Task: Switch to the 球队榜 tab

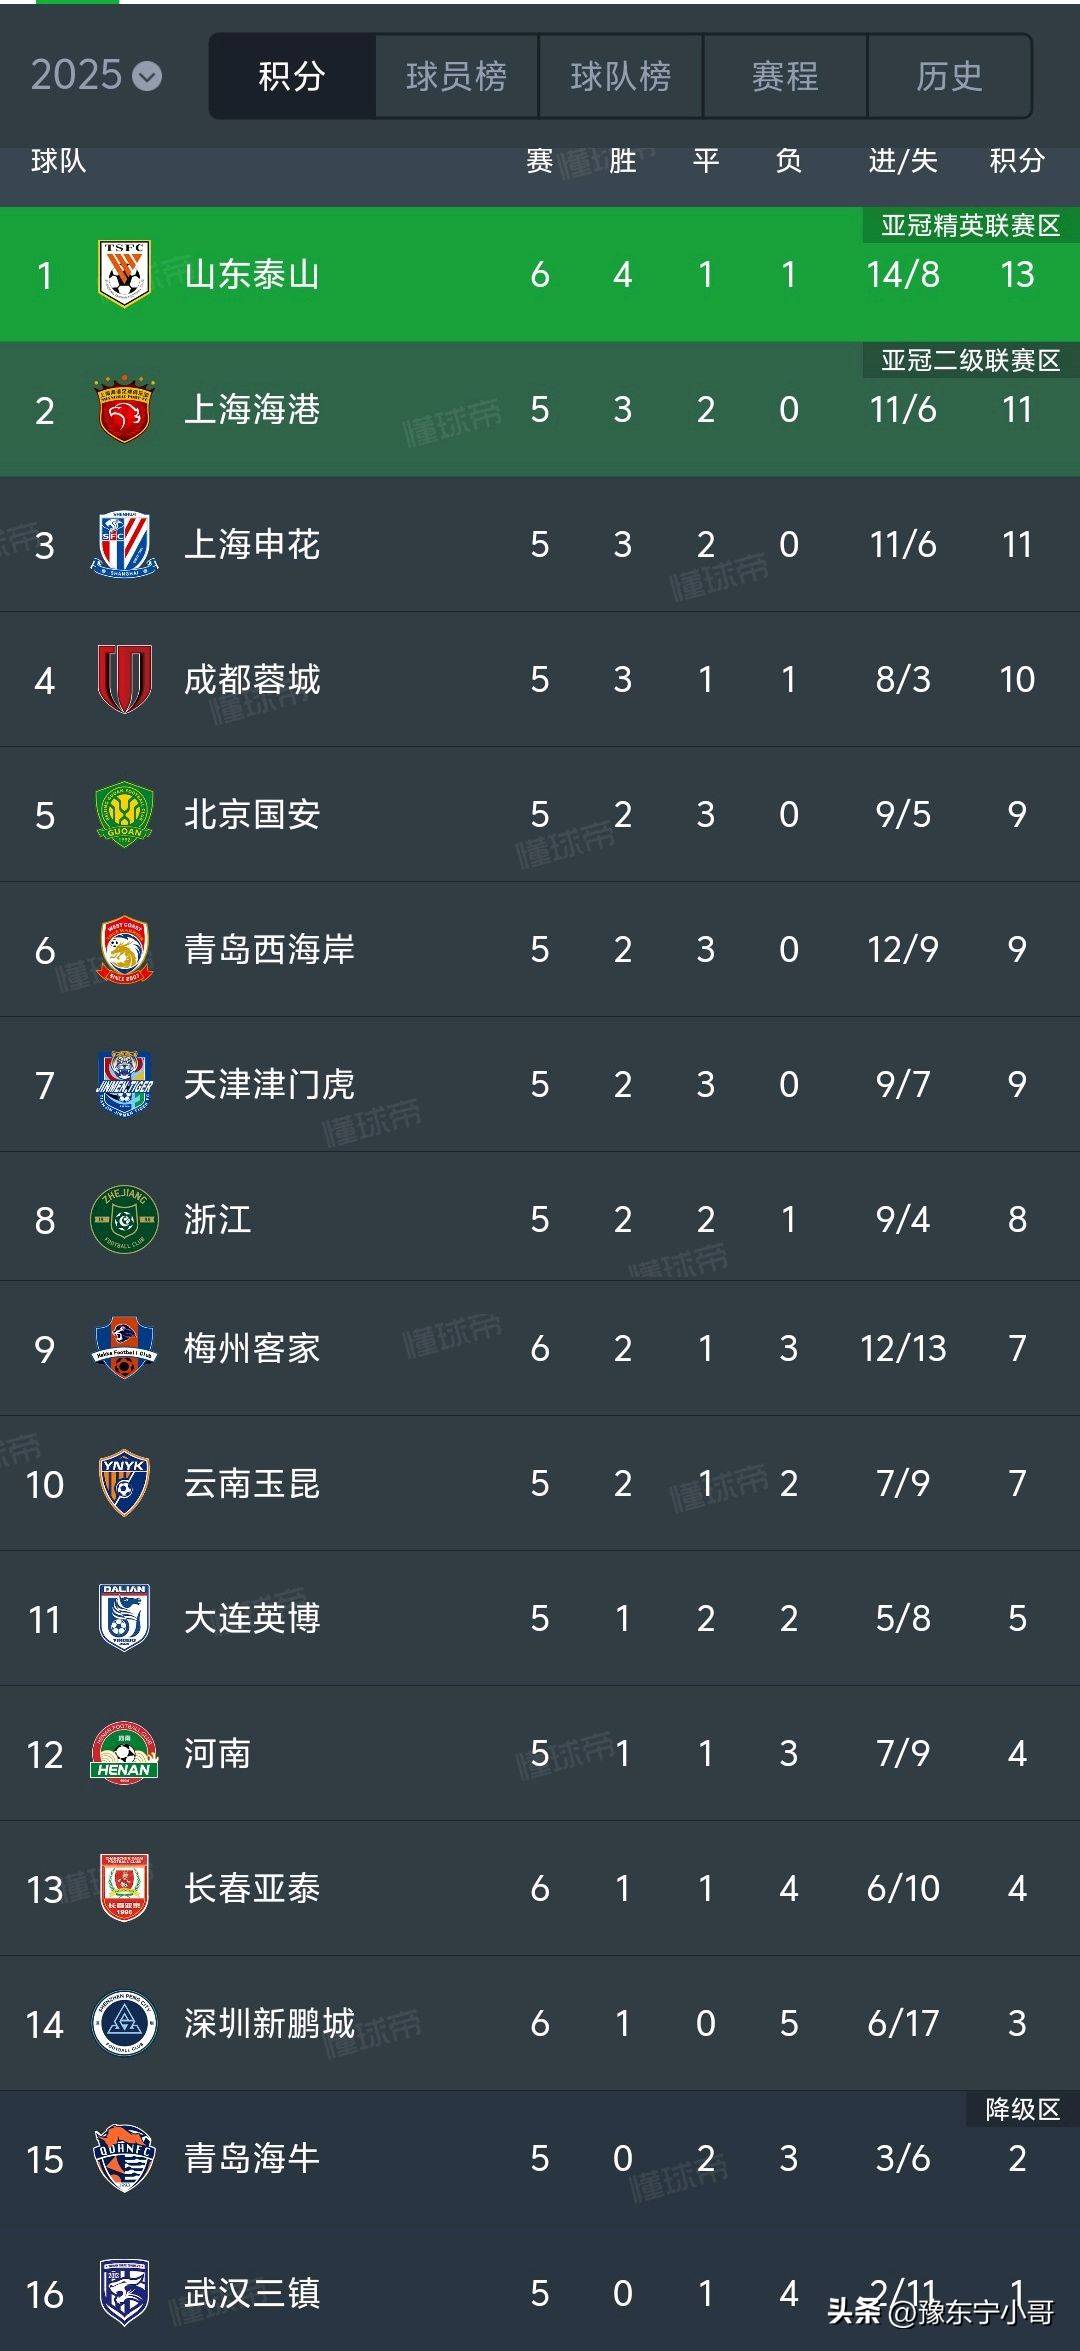Action: [x=620, y=76]
